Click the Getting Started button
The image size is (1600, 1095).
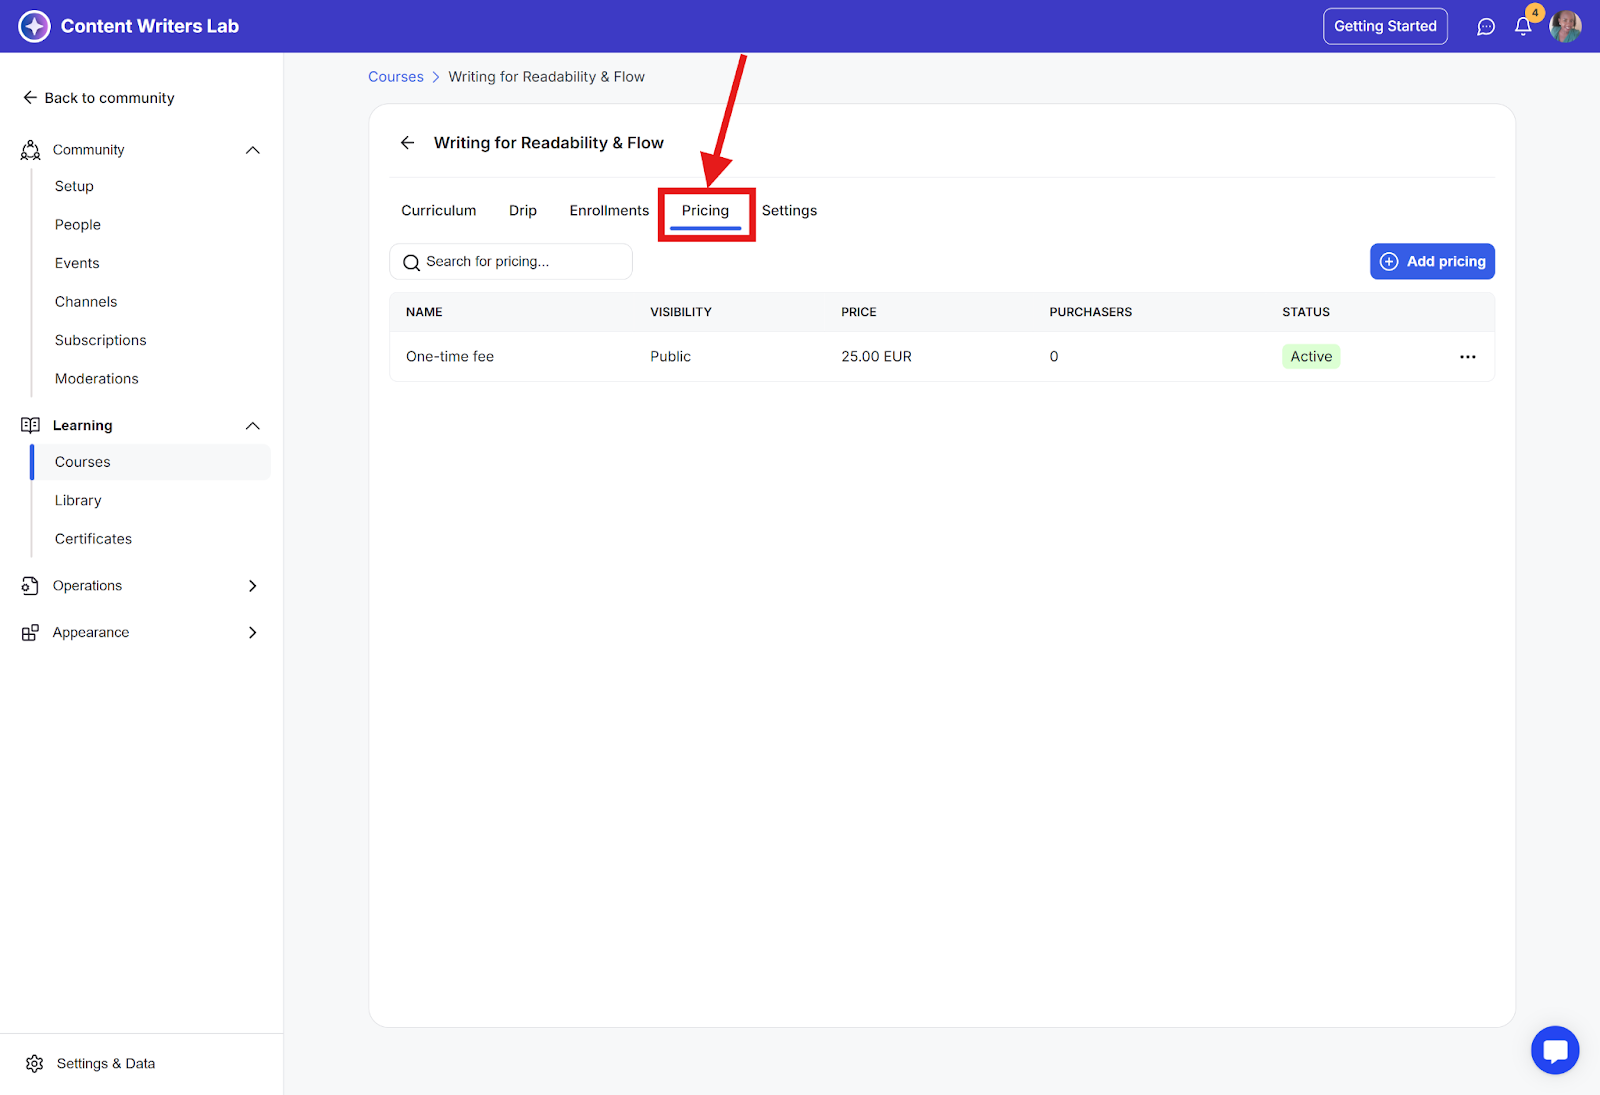[x=1385, y=27]
